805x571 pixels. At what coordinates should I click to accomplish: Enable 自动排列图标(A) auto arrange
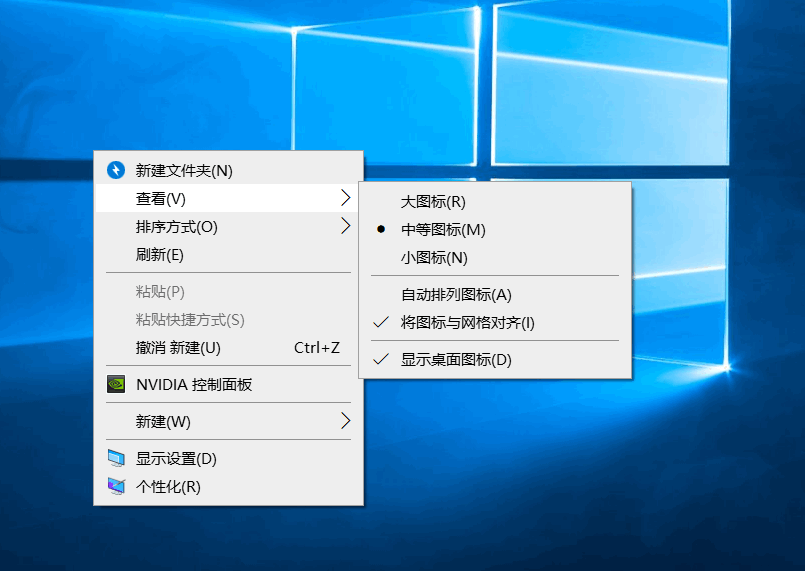495,294
